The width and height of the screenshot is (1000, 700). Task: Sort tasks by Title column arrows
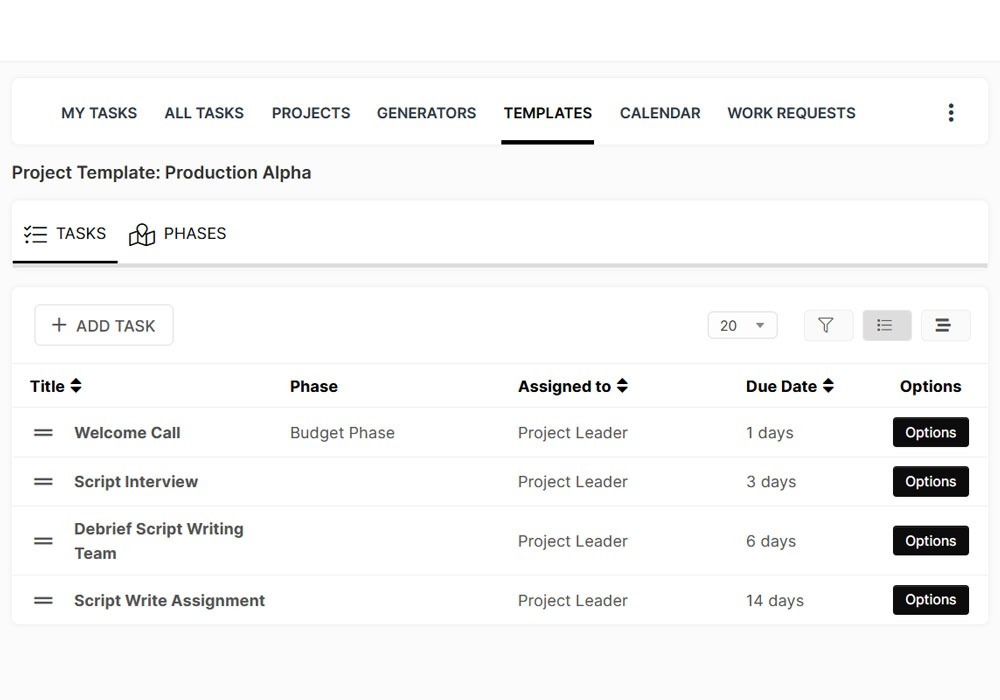click(76, 386)
